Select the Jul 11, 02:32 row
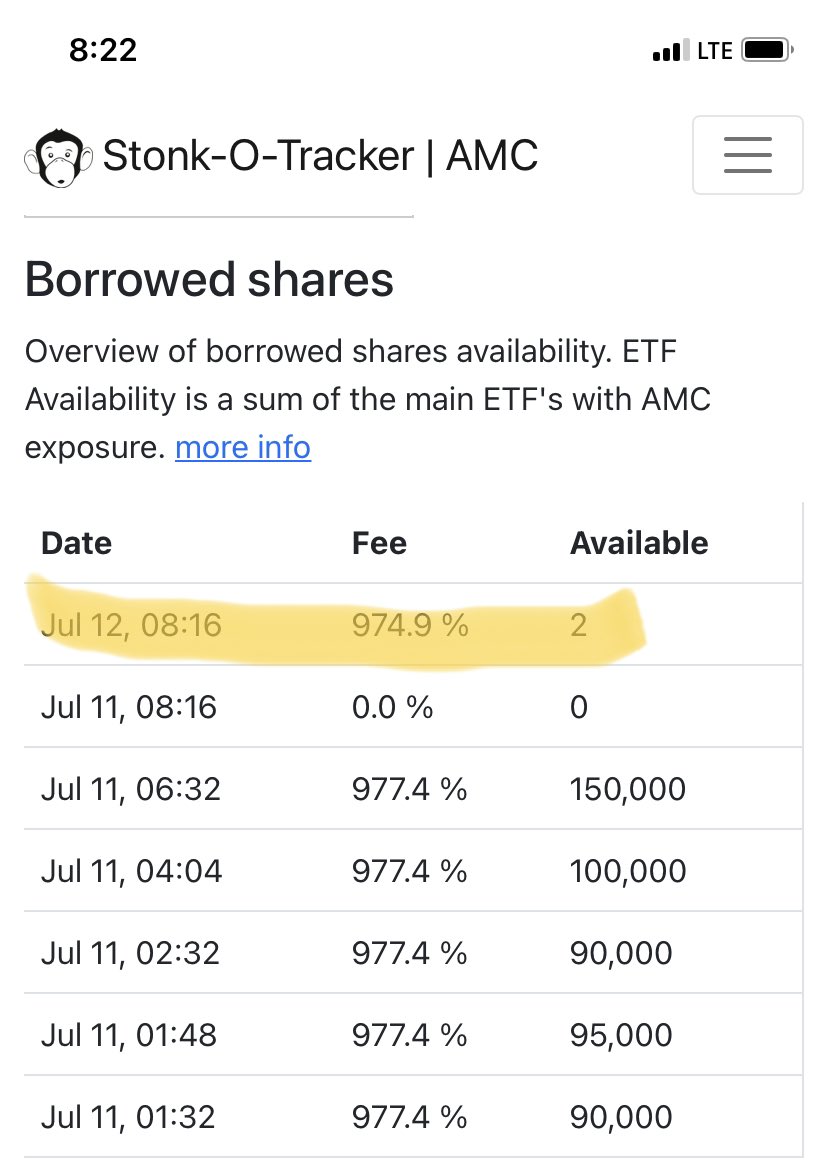This screenshot has width=828, height=1174. 413,952
